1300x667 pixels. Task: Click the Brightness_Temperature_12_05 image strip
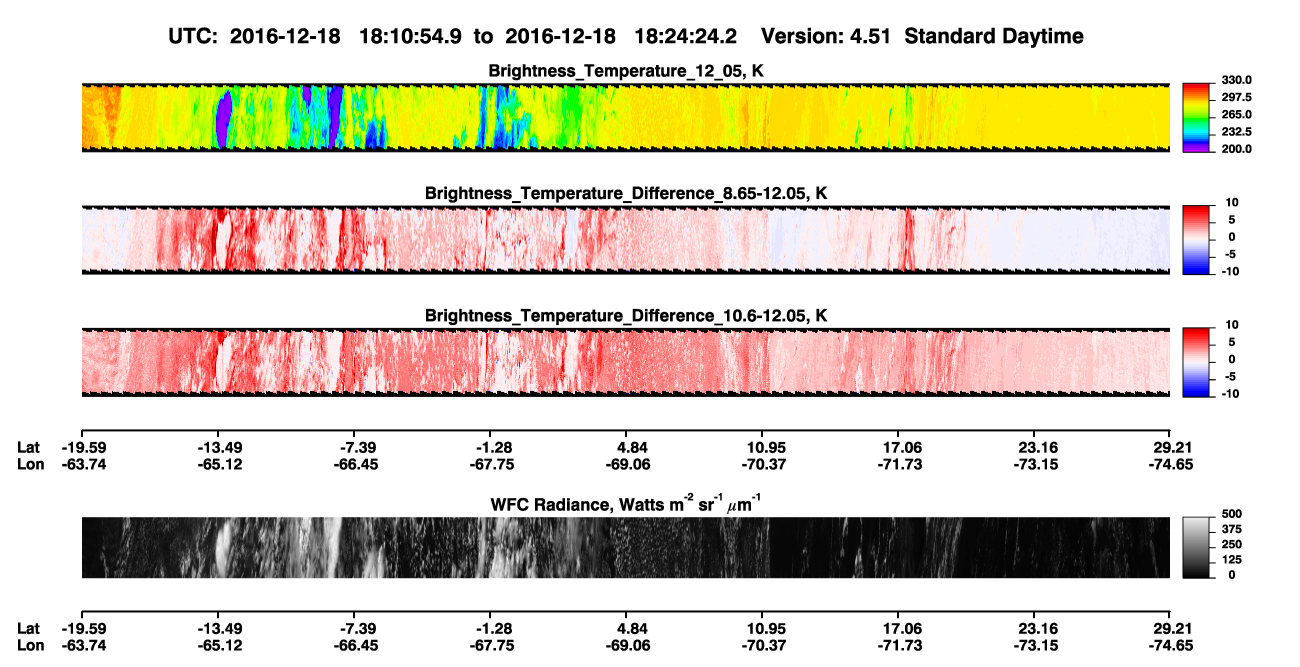point(625,117)
